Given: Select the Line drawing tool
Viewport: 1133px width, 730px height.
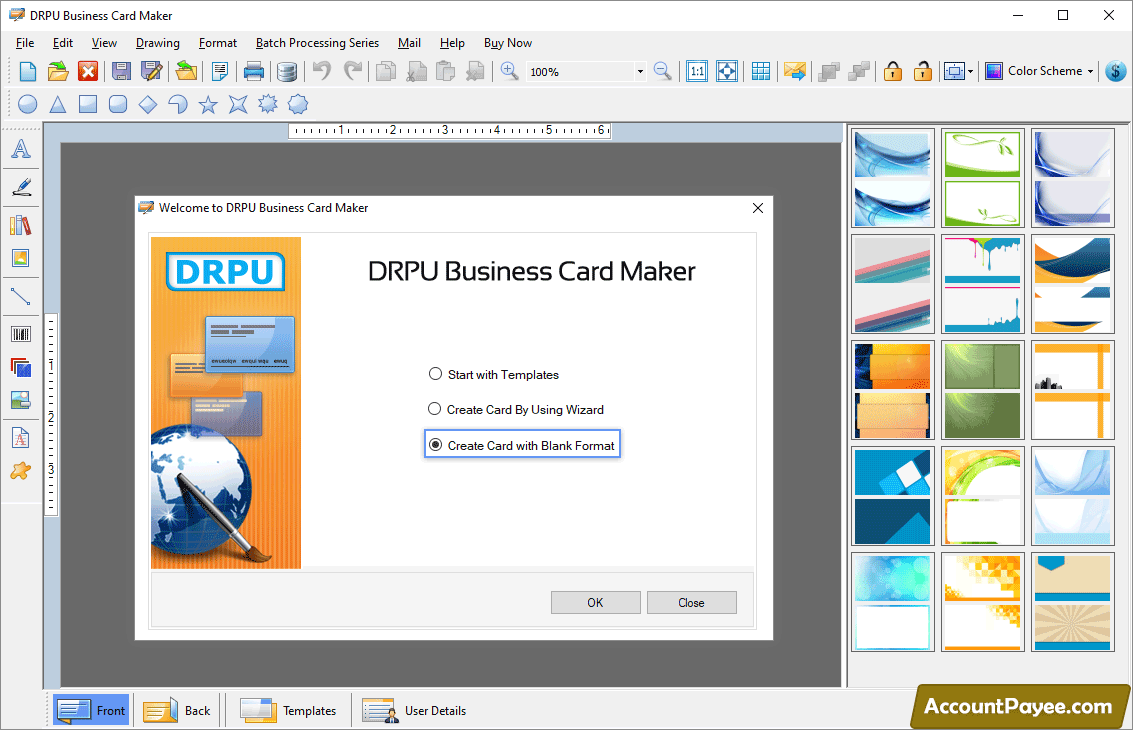Looking at the screenshot, I should [21, 296].
